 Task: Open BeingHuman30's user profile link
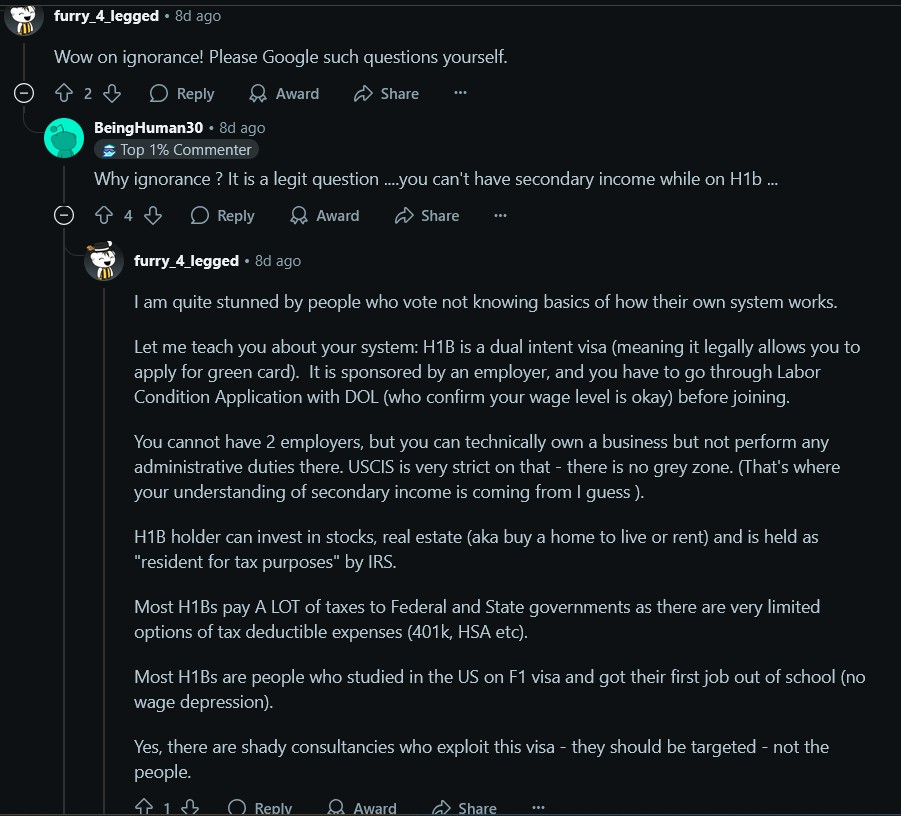coord(148,128)
